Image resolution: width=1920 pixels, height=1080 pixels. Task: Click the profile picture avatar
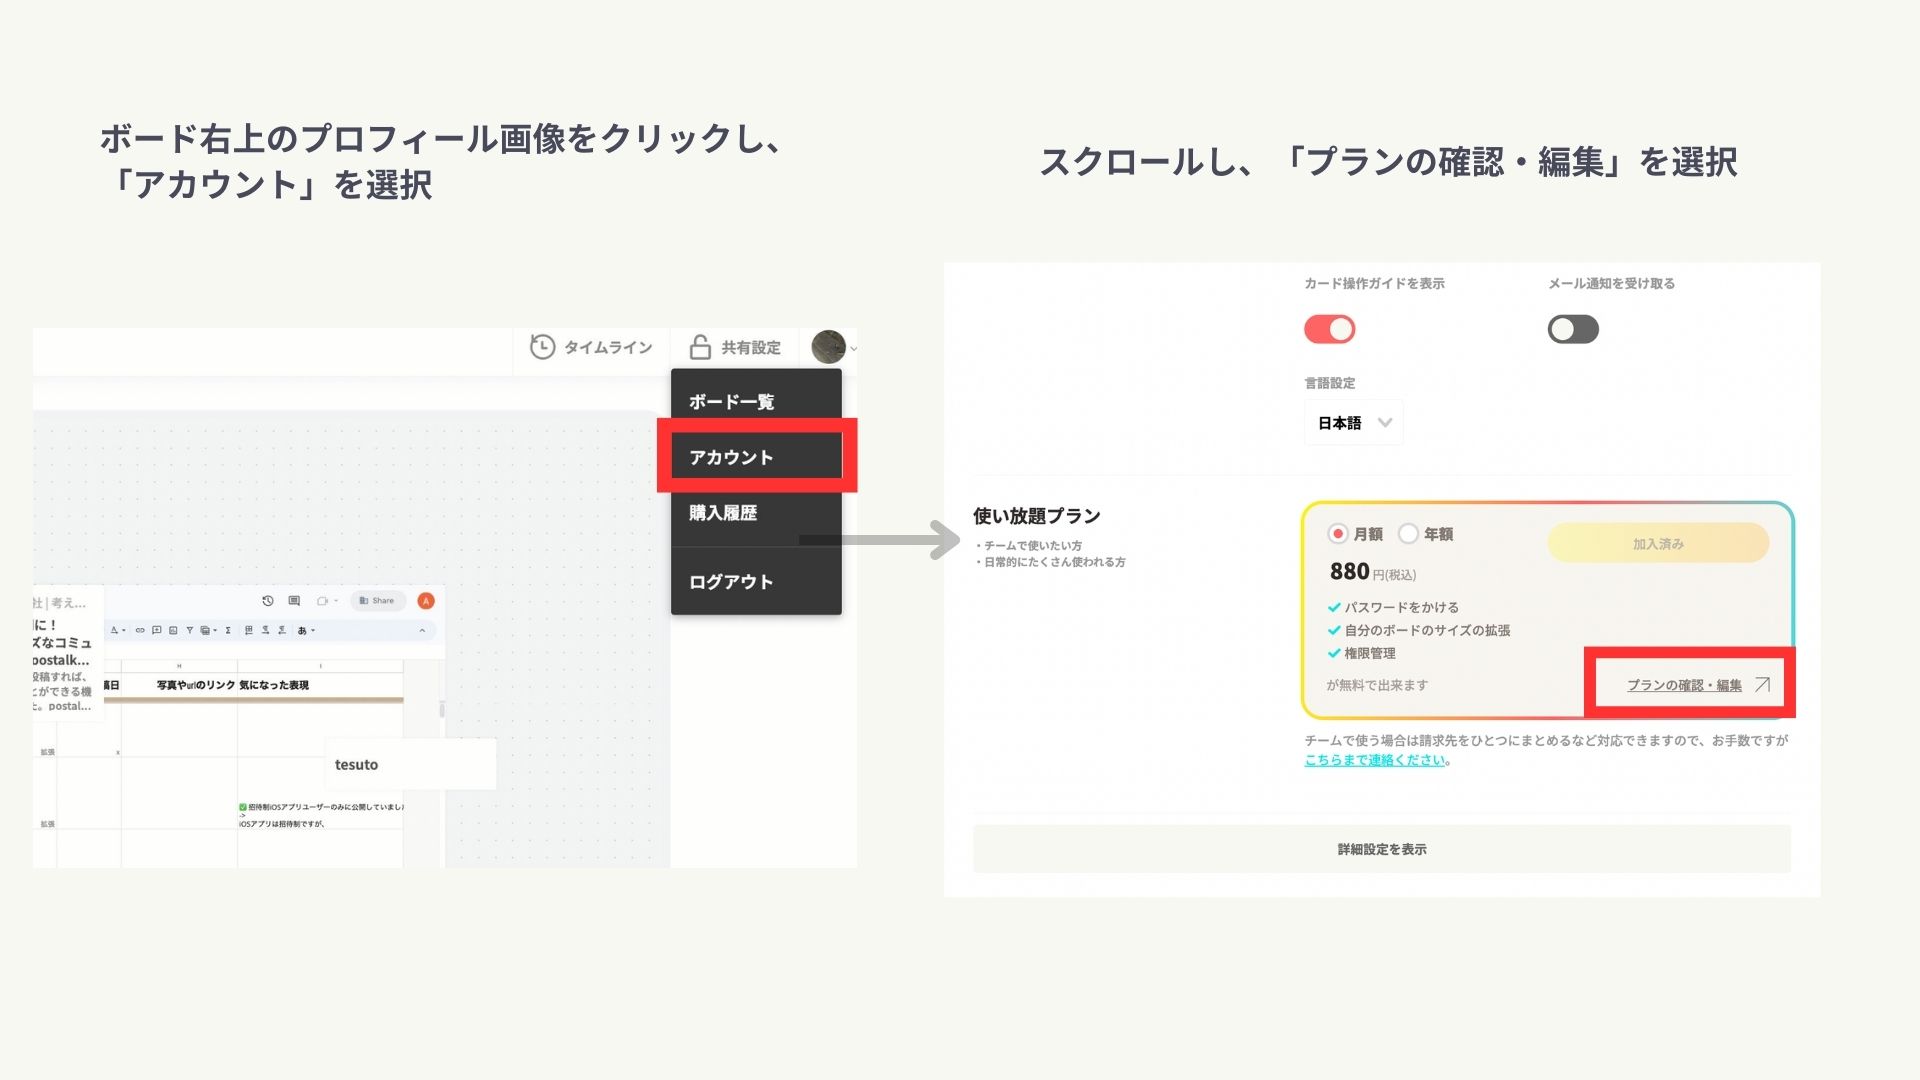point(828,347)
